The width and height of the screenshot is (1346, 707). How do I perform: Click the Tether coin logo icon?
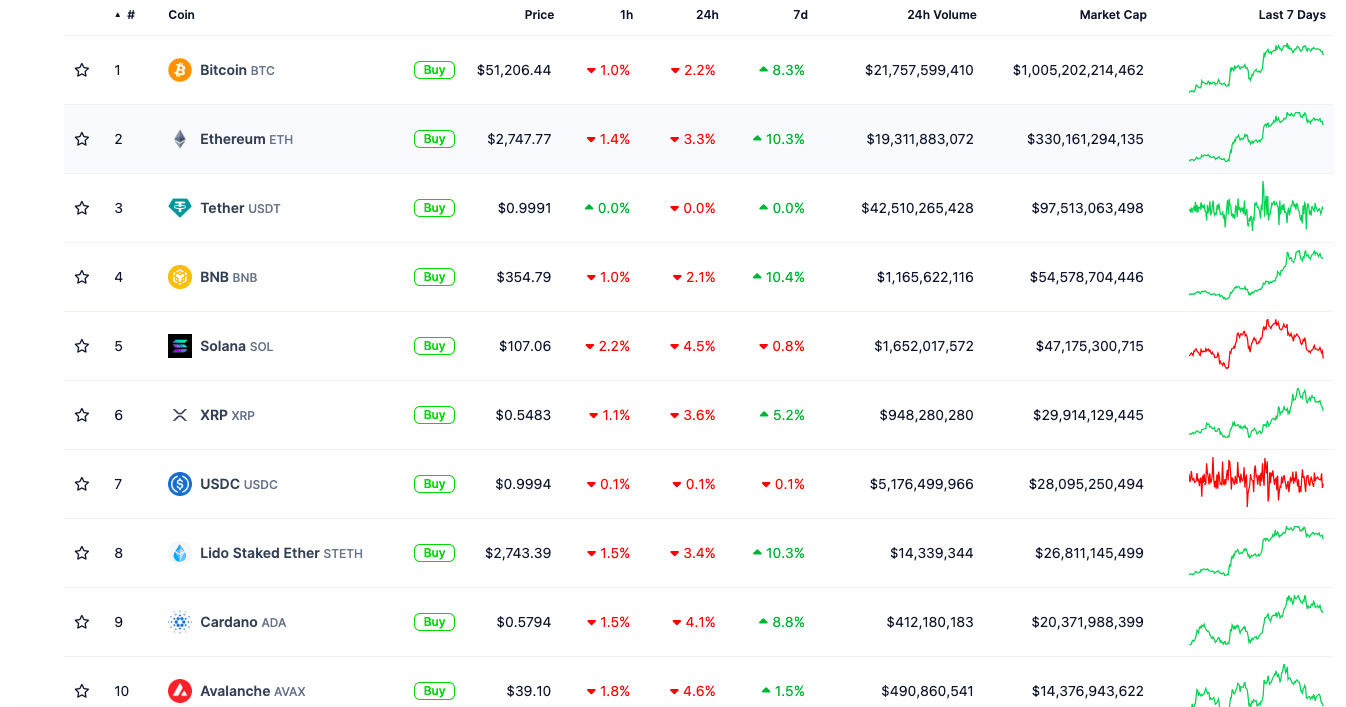tap(180, 208)
